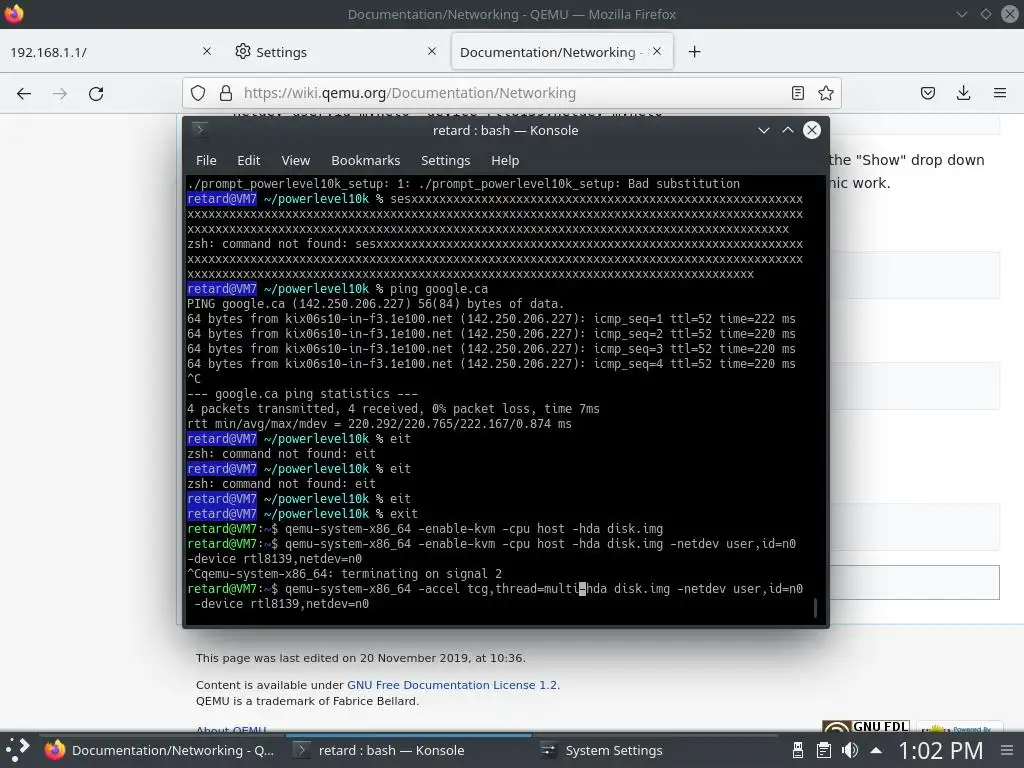Open the Pocket save button
This screenshot has width=1024, height=768.
[x=927, y=93]
